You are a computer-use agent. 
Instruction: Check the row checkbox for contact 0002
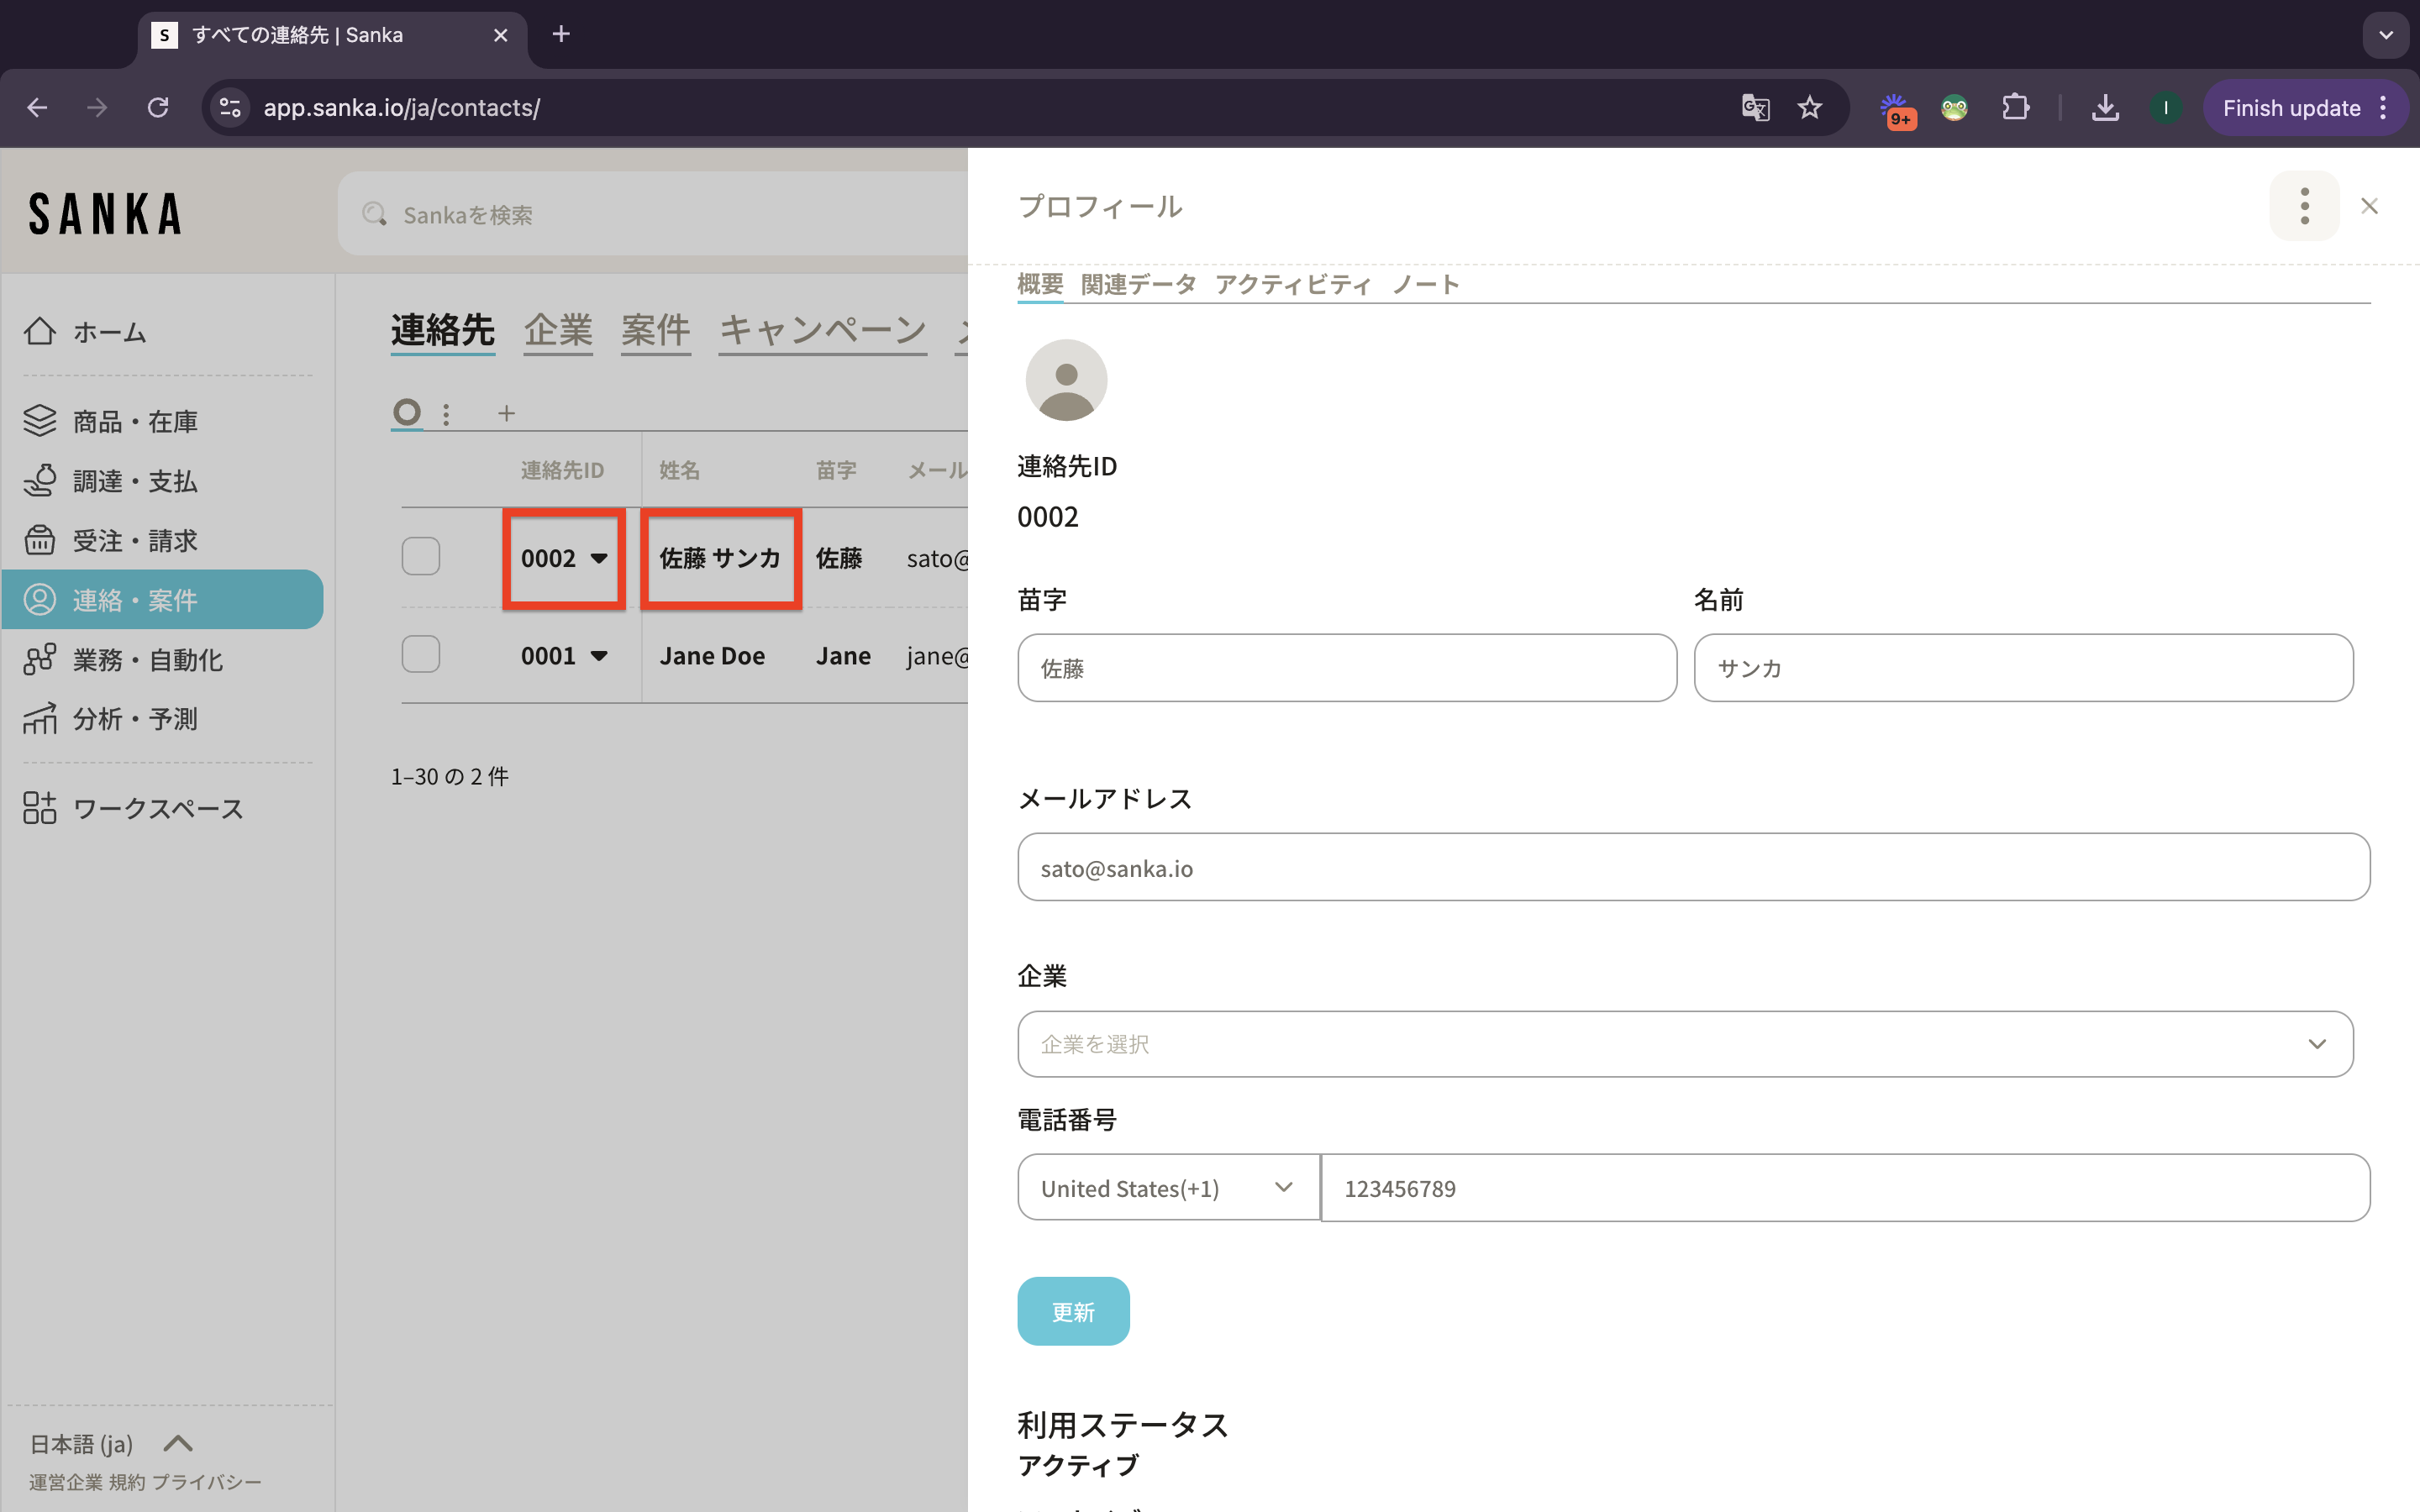(x=421, y=557)
